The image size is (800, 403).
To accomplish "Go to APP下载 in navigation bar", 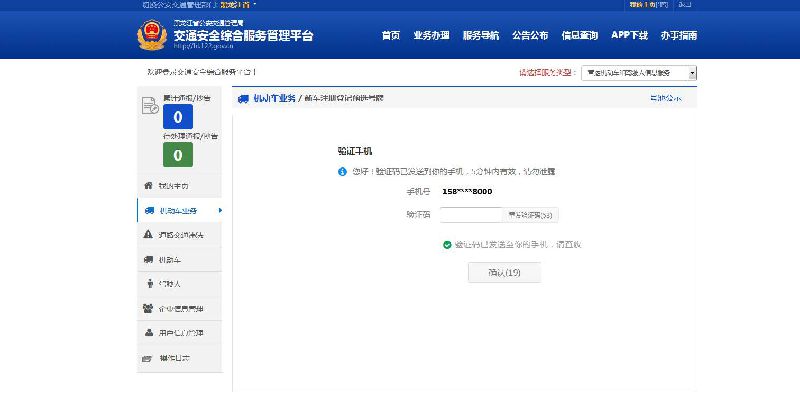I will (629, 35).
